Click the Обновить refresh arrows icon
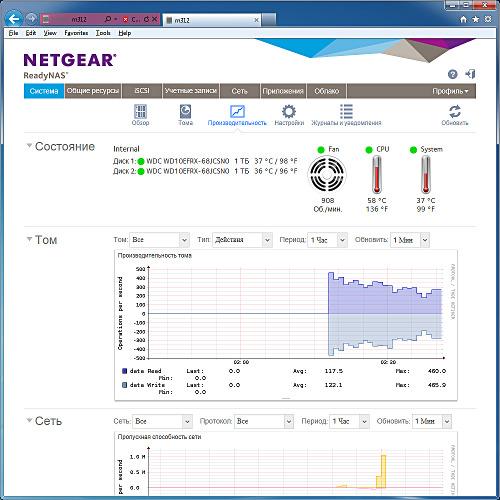Screen dimensions: 500x500 [455, 115]
